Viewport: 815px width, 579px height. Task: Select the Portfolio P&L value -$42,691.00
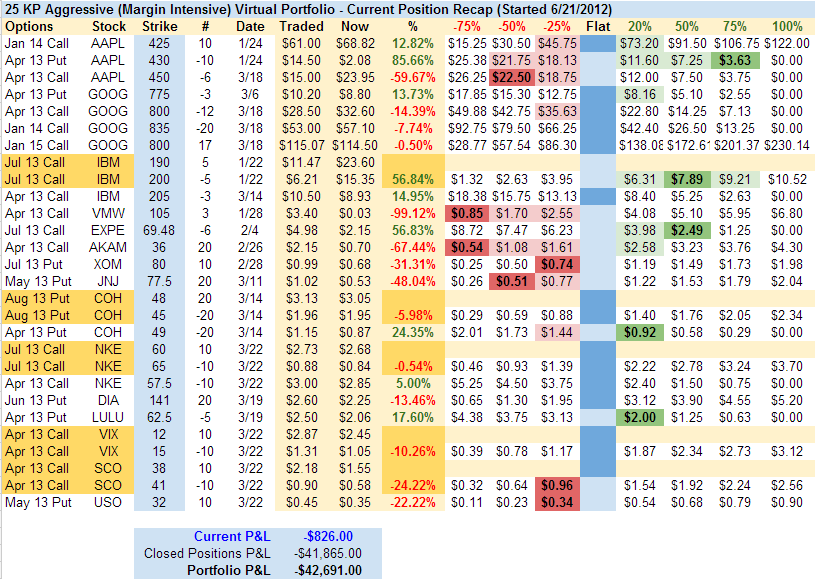click(325, 570)
